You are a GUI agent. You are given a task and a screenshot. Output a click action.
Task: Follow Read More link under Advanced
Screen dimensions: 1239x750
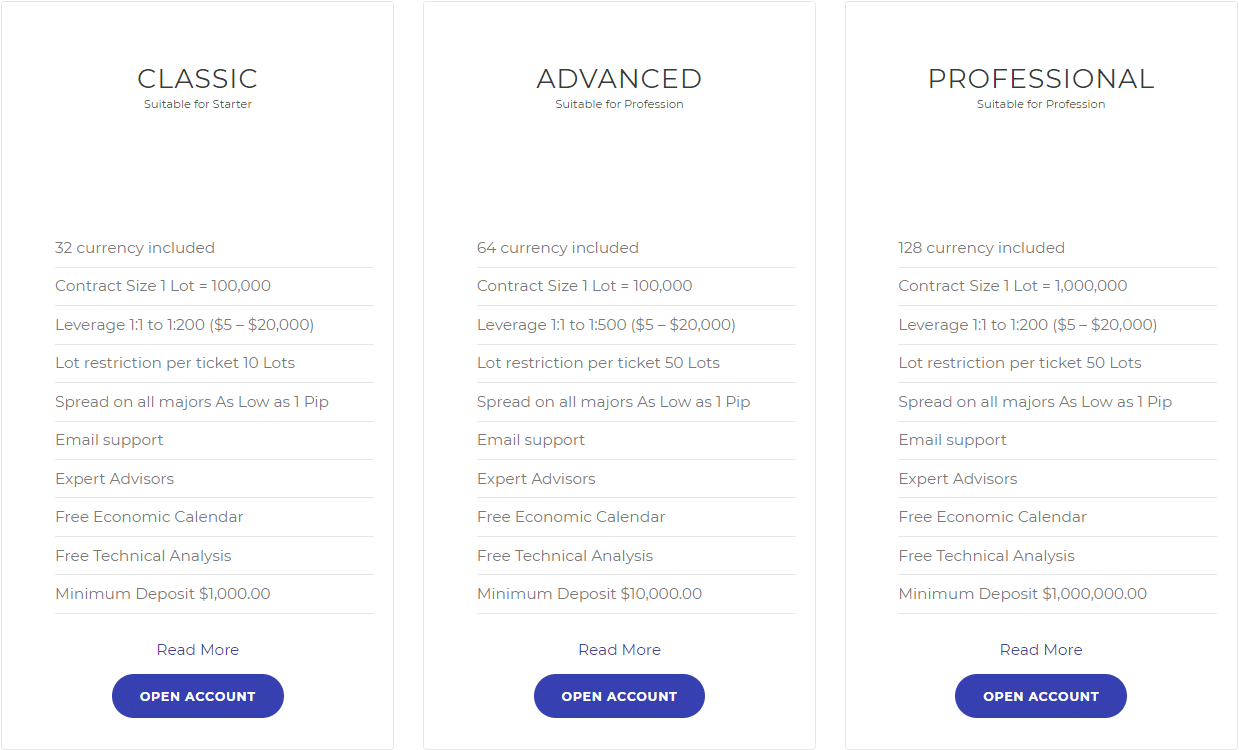point(619,650)
